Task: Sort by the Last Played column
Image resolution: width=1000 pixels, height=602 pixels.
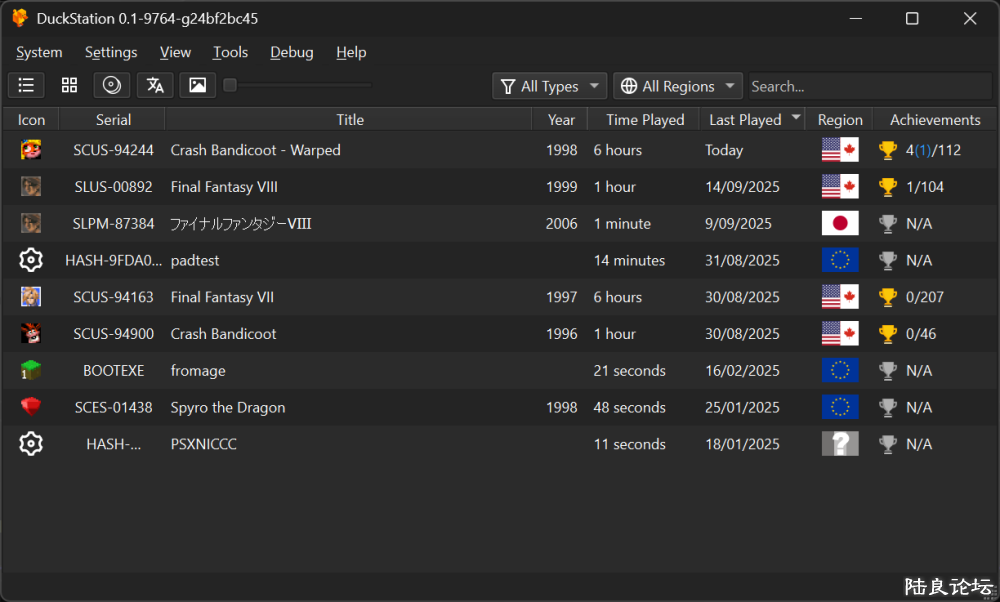Action: (745, 120)
